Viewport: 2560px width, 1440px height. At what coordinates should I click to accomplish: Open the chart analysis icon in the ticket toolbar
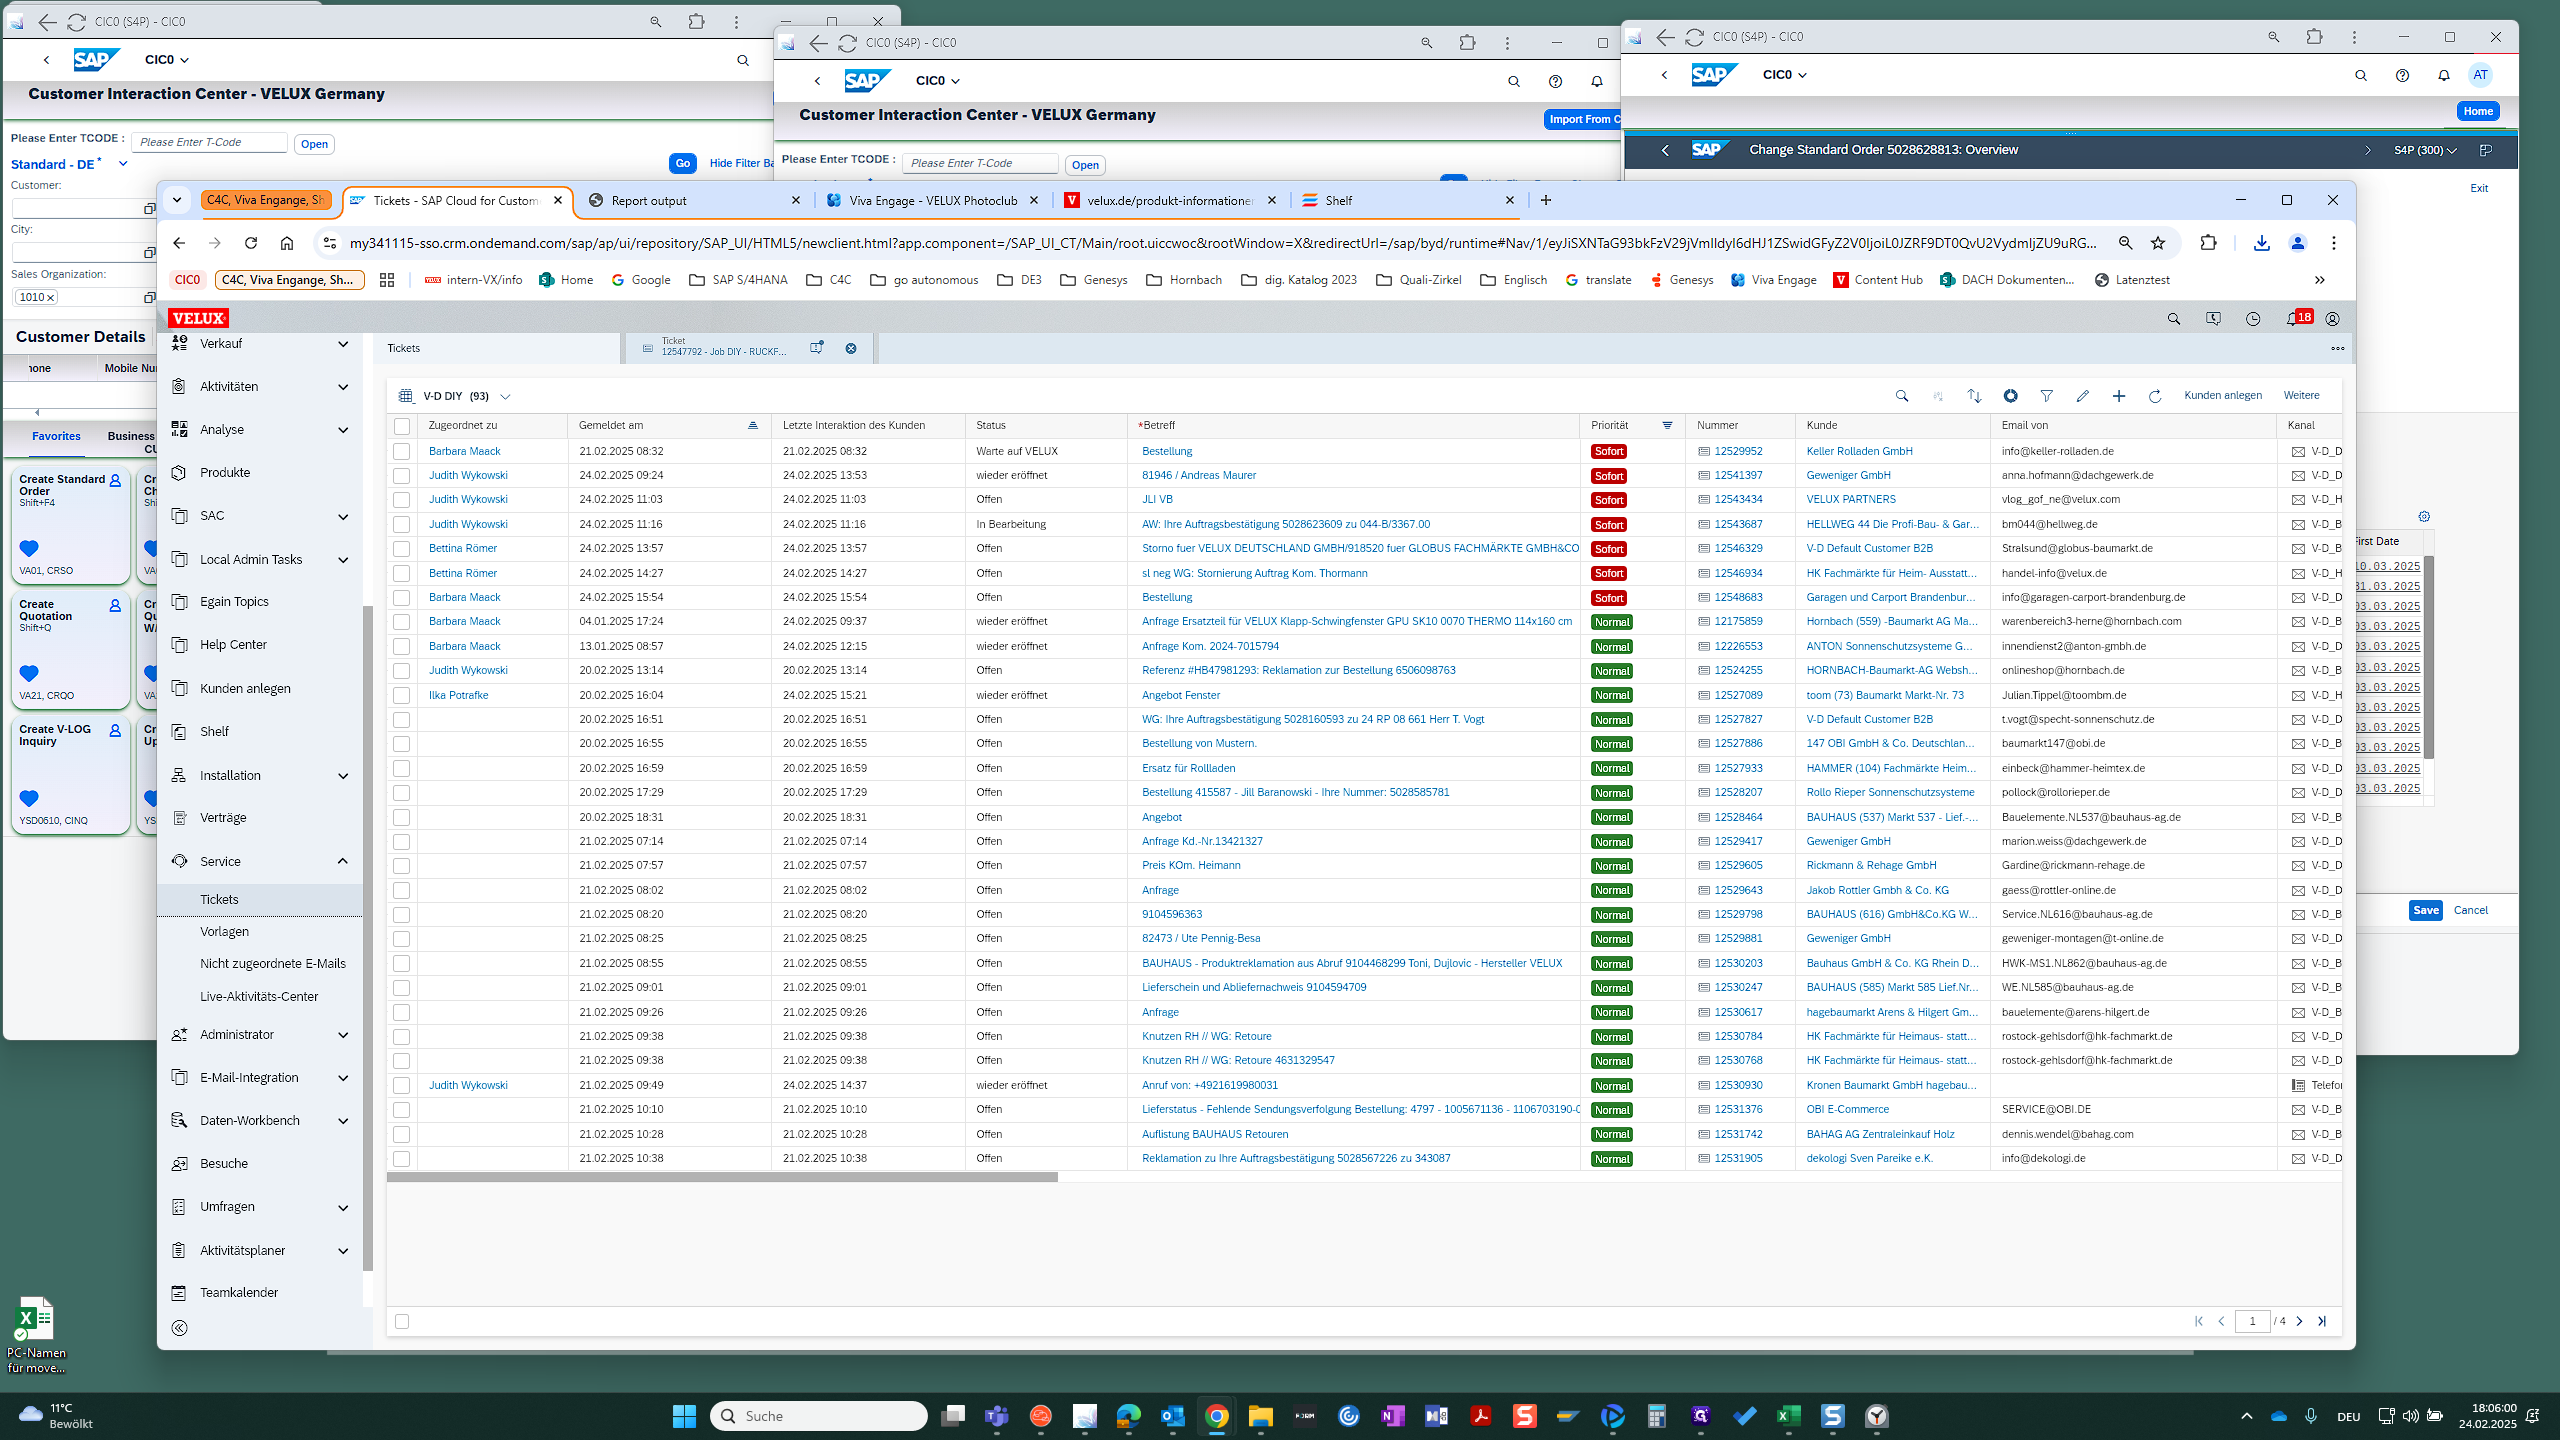pyautogui.click(x=2010, y=396)
